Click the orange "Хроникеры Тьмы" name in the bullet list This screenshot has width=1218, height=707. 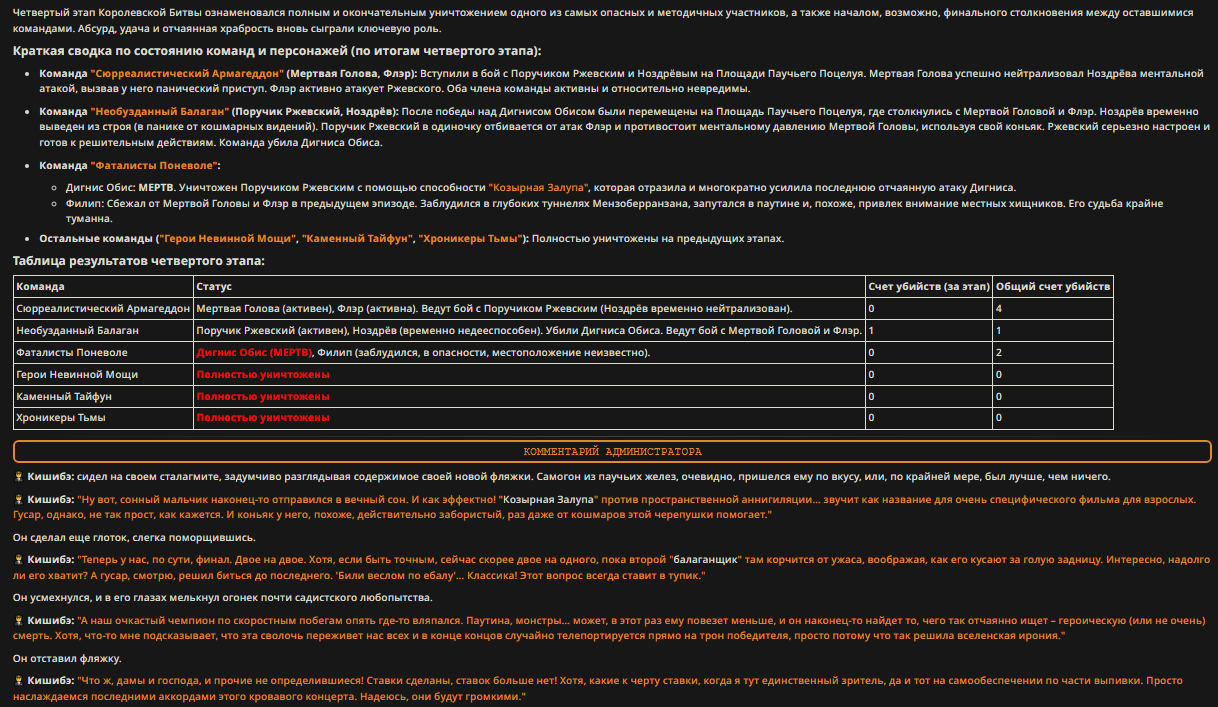(470, 239)
